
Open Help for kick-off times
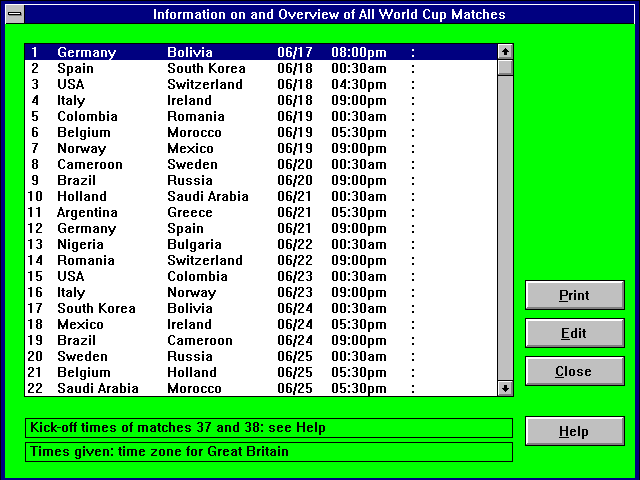click(x=575, y=431)
